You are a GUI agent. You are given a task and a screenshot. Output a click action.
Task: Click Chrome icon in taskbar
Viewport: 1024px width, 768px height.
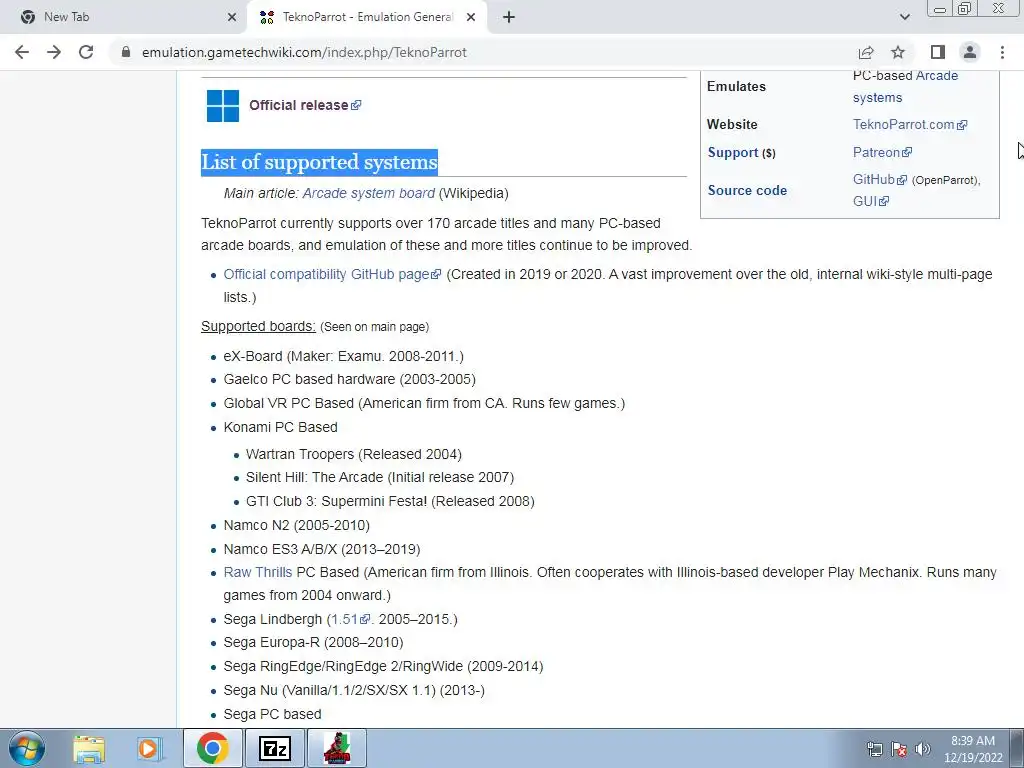tap(212, 748)
